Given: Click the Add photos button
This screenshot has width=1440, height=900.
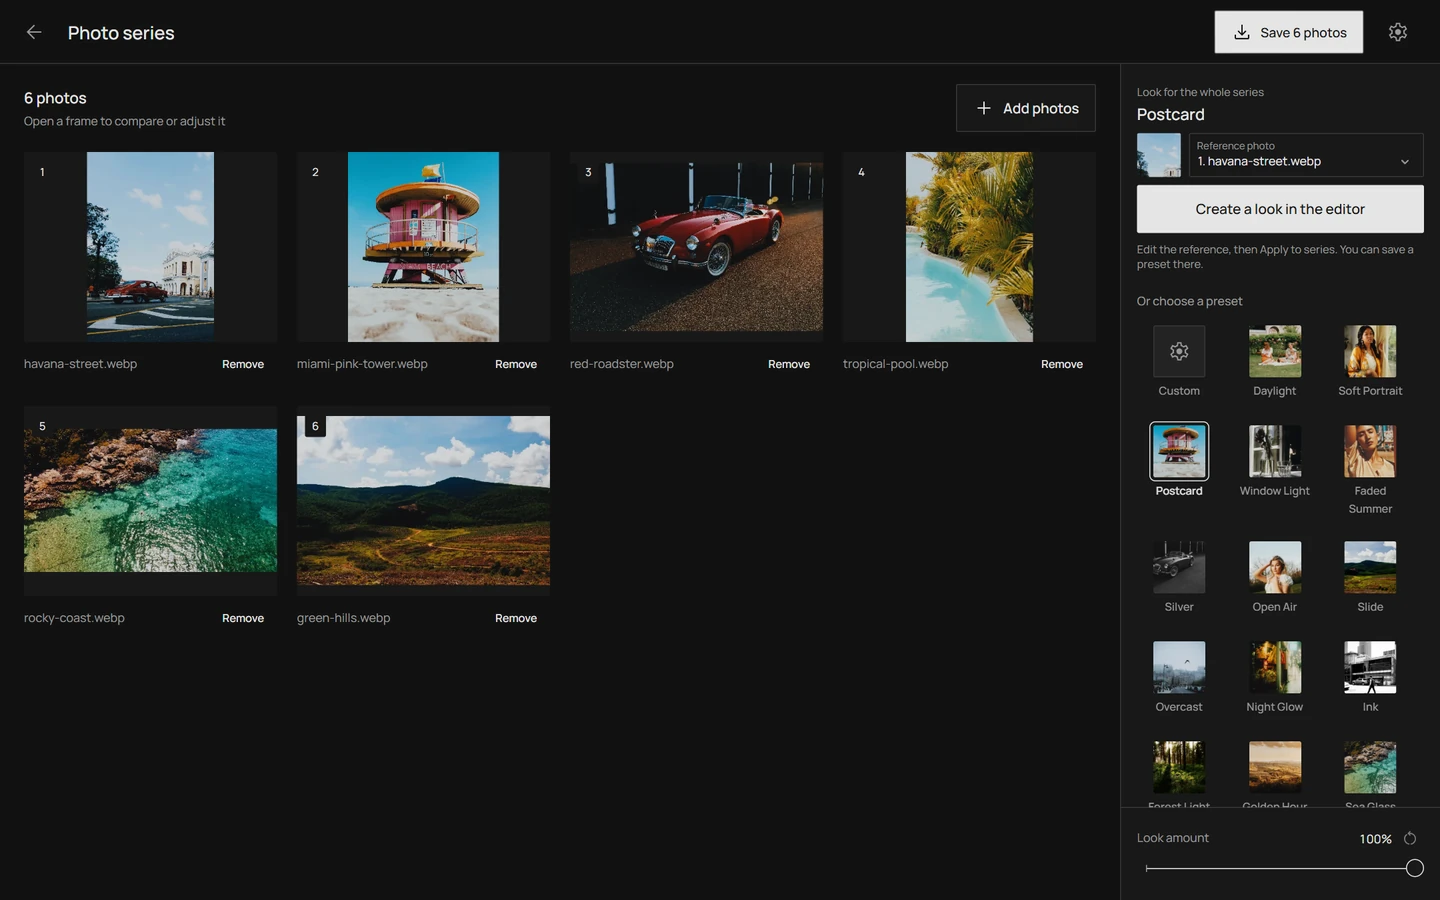Looking at the screenshot, I should (x=1026, y=108).
